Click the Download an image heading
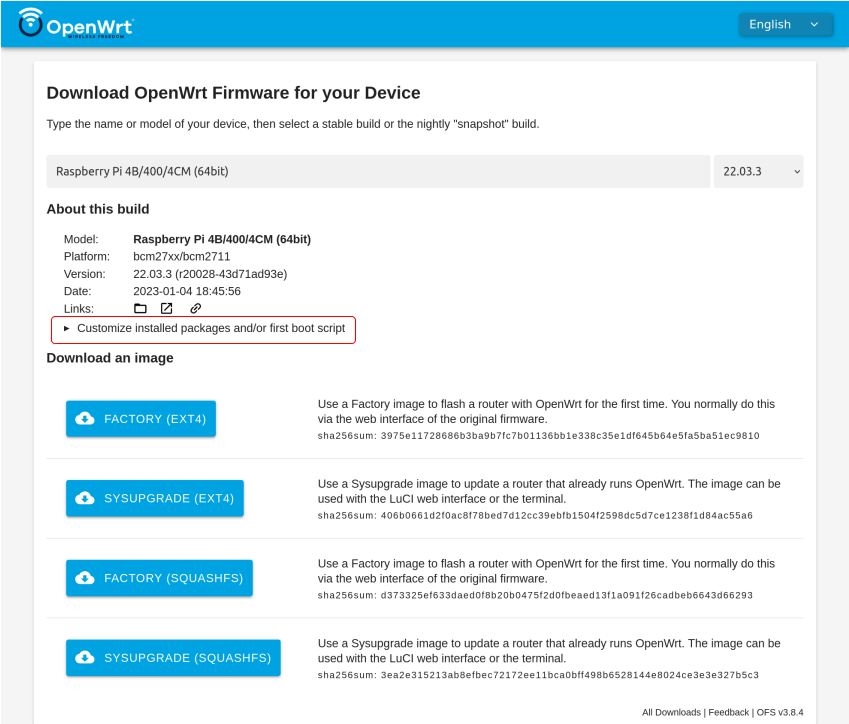Screen dimensions: 849x724 (110, 358)
